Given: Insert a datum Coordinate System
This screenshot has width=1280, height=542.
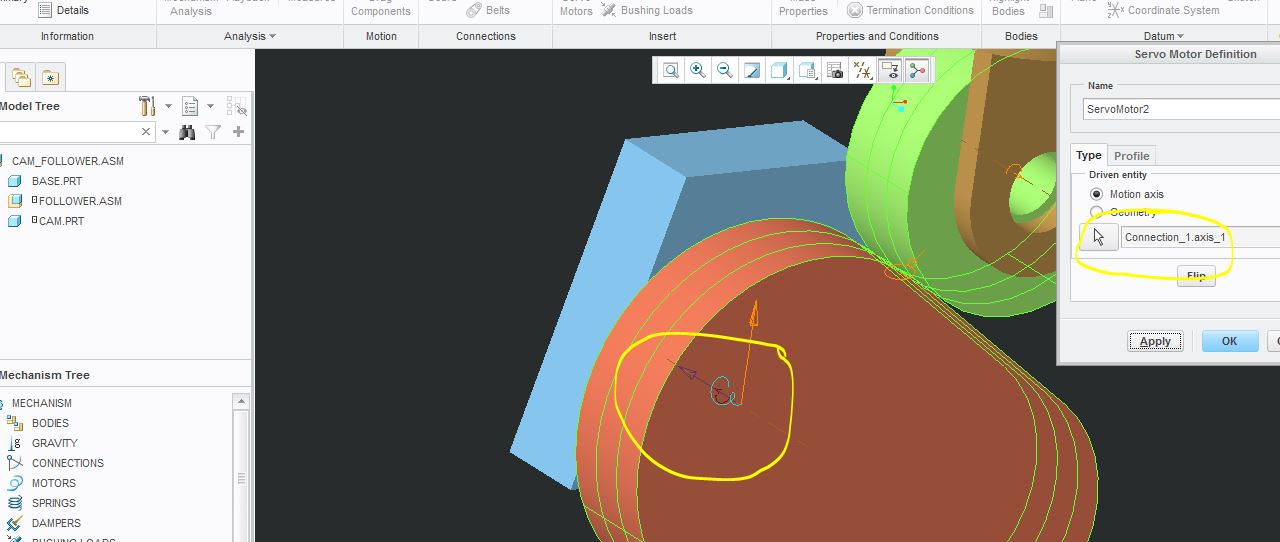Looking at the screenshot, I should (x=1163, y=10).
